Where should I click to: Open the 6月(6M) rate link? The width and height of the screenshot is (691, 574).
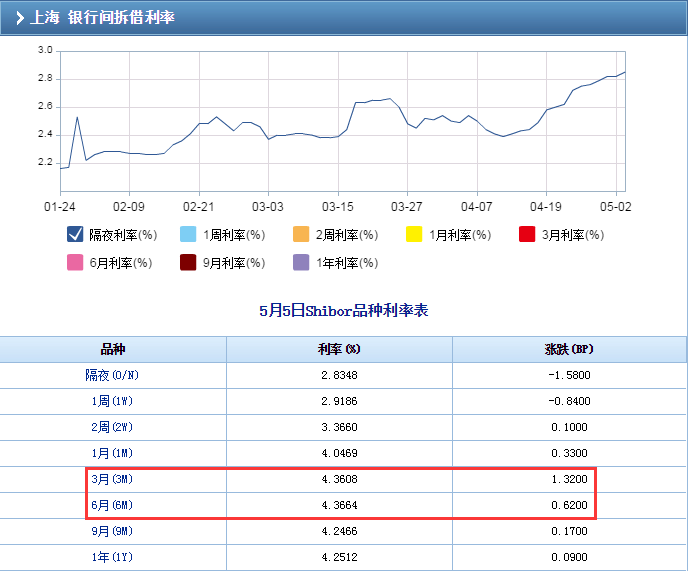pos(112,505)
